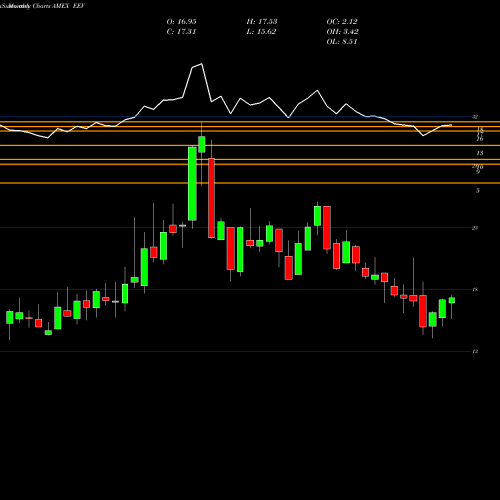Viewport: 500px width, 500px height.
Task: Click the 'H: 17.53' high value
Action: [262, 22]
